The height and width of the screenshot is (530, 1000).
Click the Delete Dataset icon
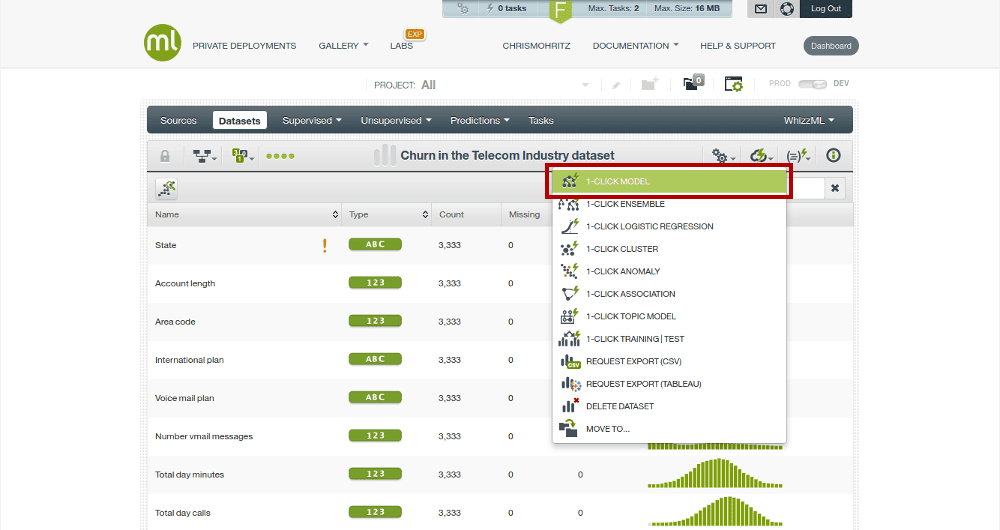pos(570,406)
